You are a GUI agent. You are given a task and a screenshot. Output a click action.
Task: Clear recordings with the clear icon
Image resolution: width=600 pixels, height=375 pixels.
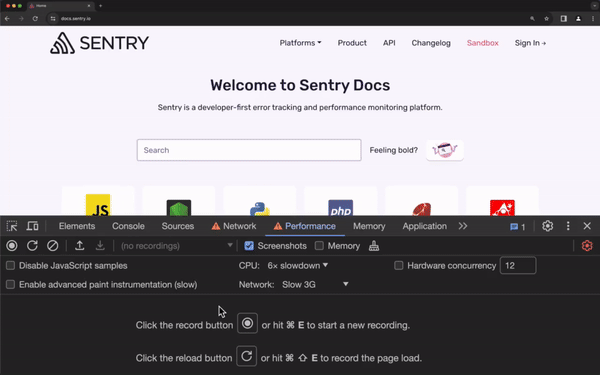tap(52, 246)
